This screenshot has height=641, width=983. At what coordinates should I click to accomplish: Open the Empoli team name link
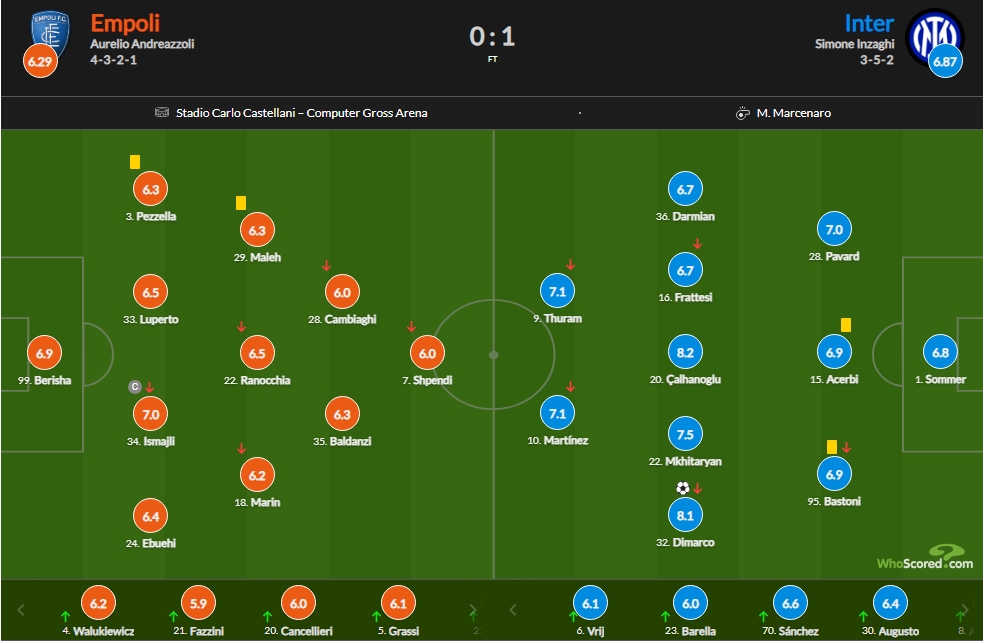125,23
